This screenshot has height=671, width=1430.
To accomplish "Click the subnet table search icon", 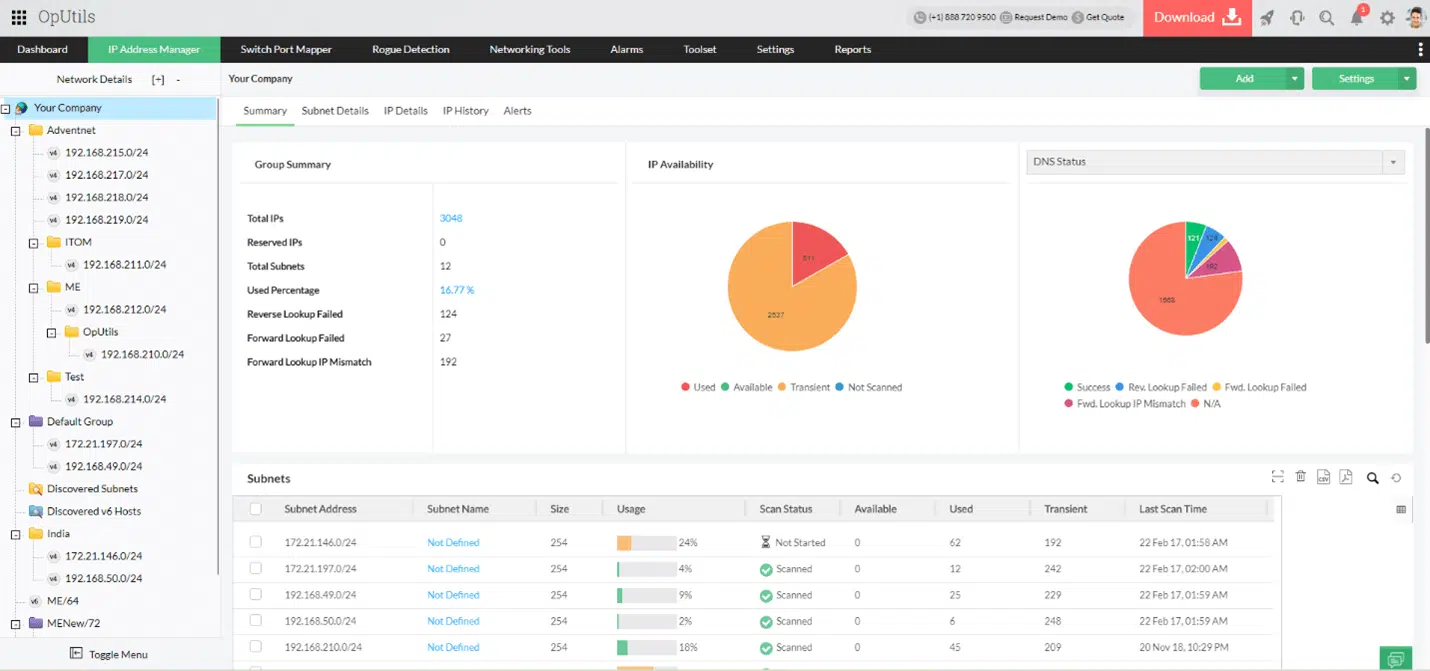I will point(1373,478).
